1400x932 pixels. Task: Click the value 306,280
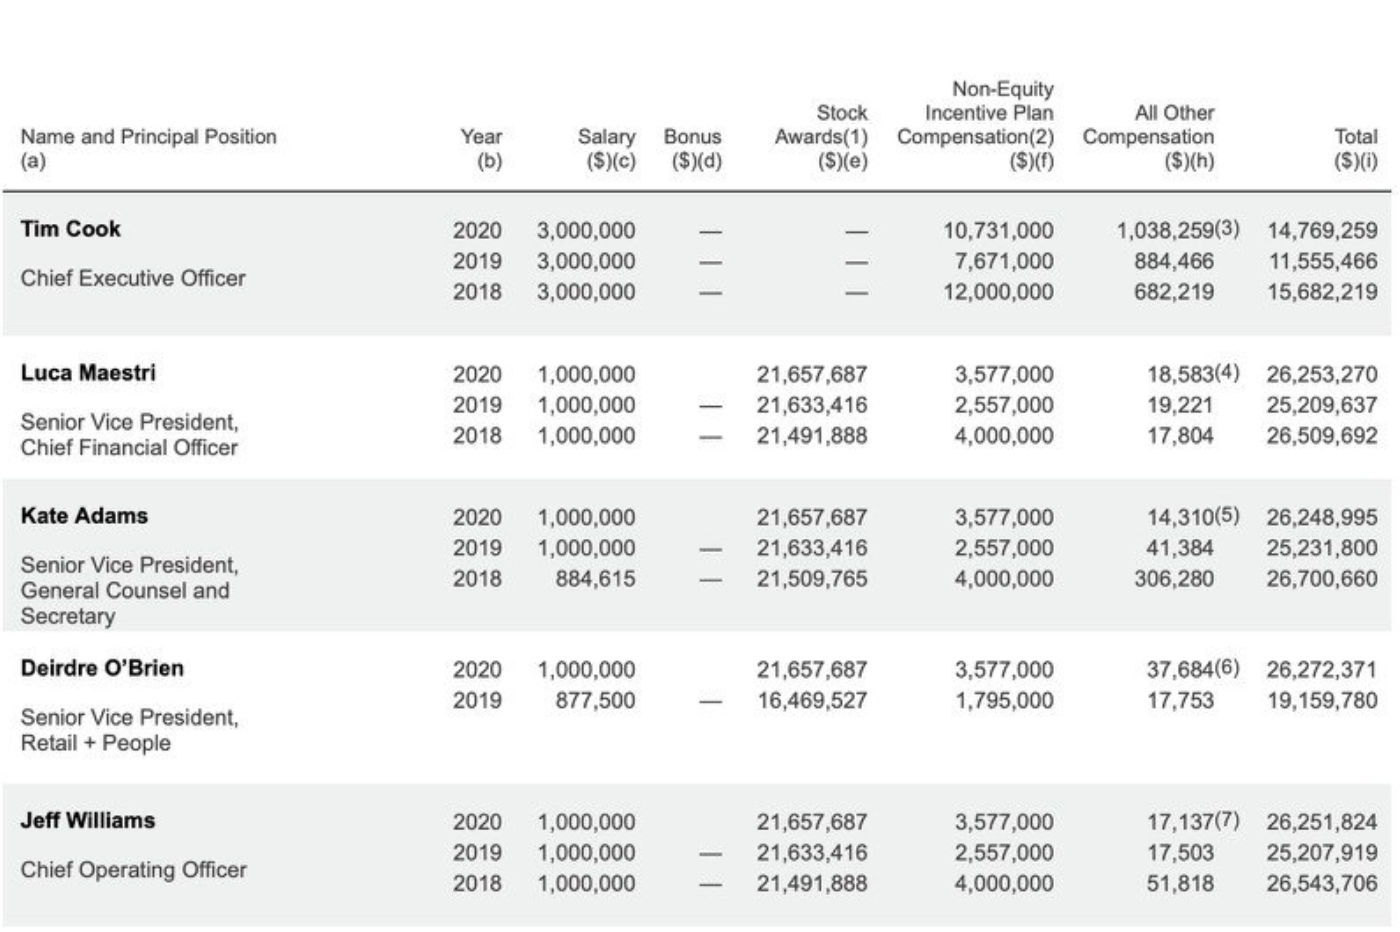pos(1174,579)
